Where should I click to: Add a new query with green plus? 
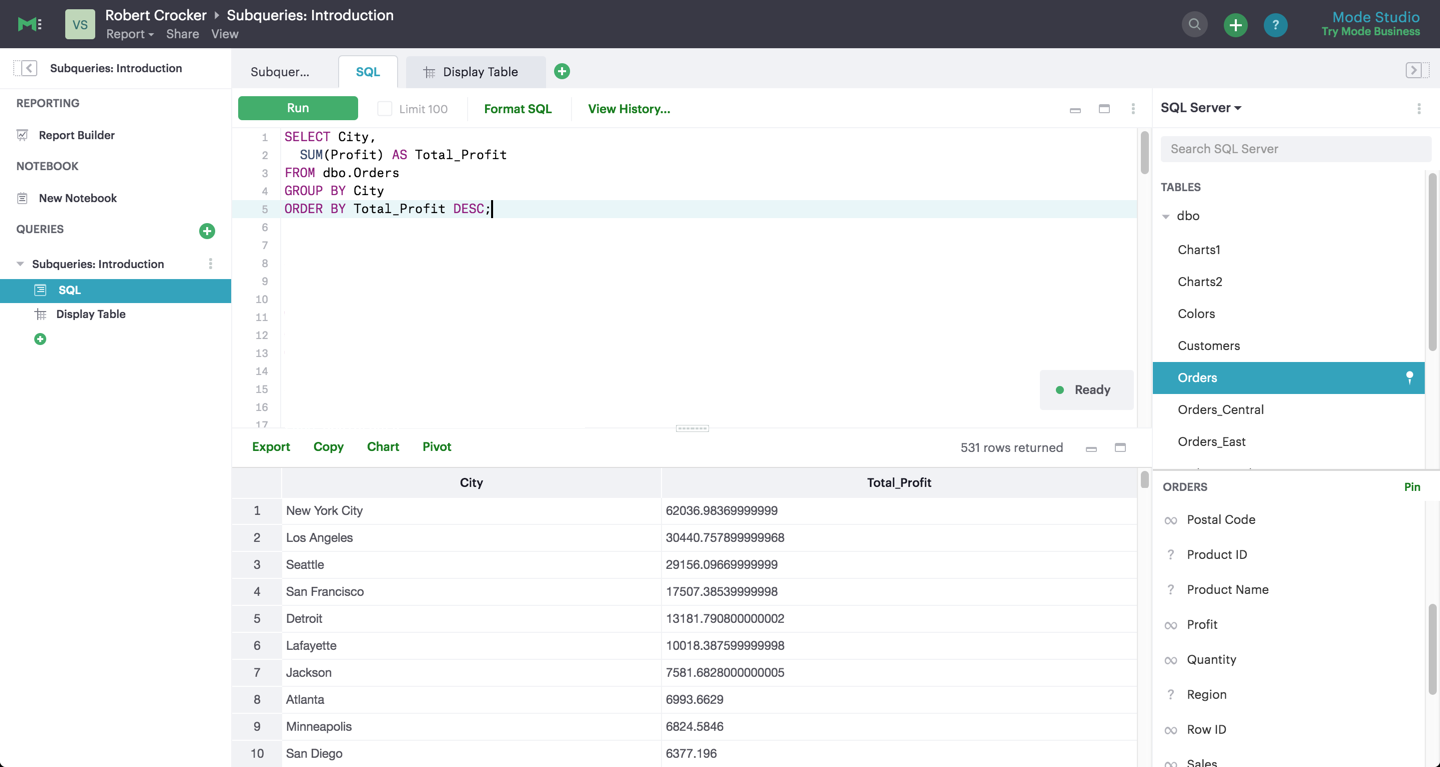pyautogui.click(x=207, y=231)
